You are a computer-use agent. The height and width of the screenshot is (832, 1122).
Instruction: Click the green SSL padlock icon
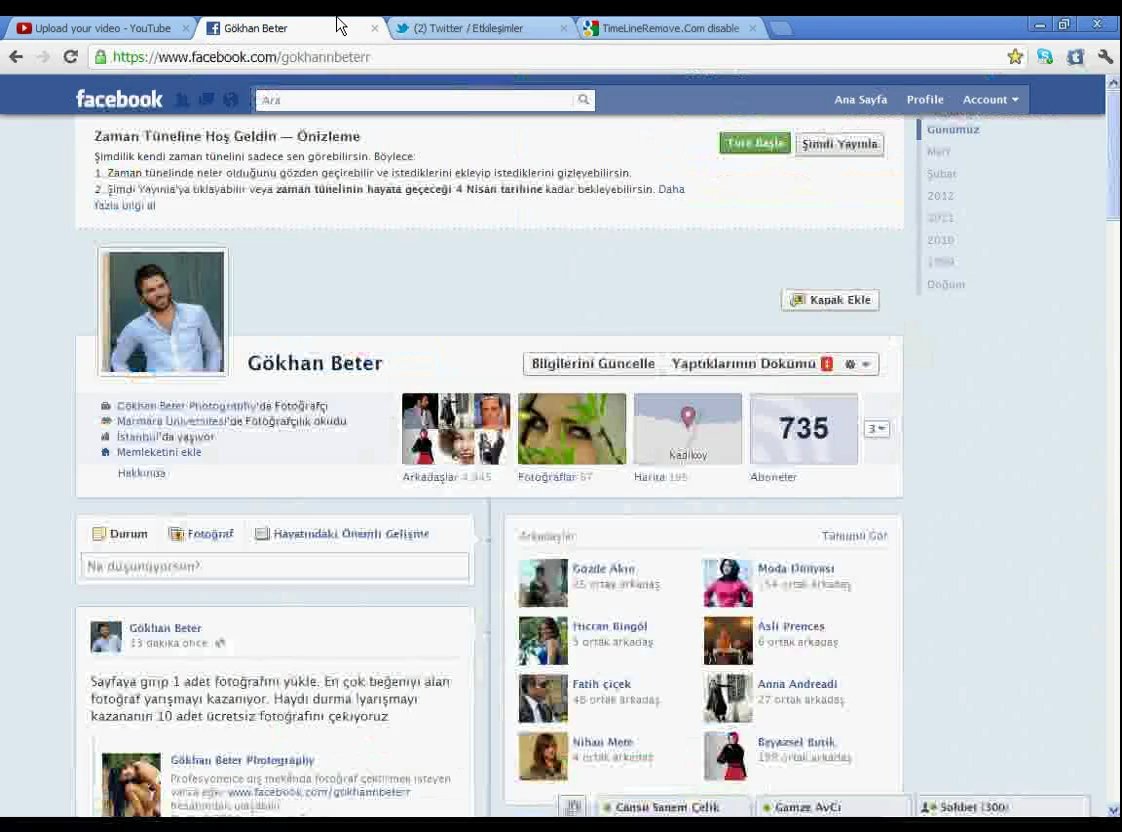[x=100, y=57]
